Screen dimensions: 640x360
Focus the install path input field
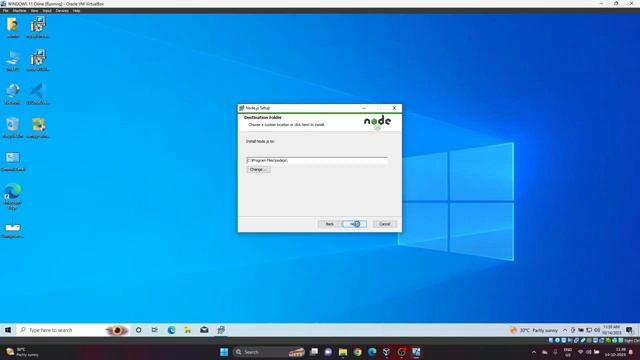(317, 160)
